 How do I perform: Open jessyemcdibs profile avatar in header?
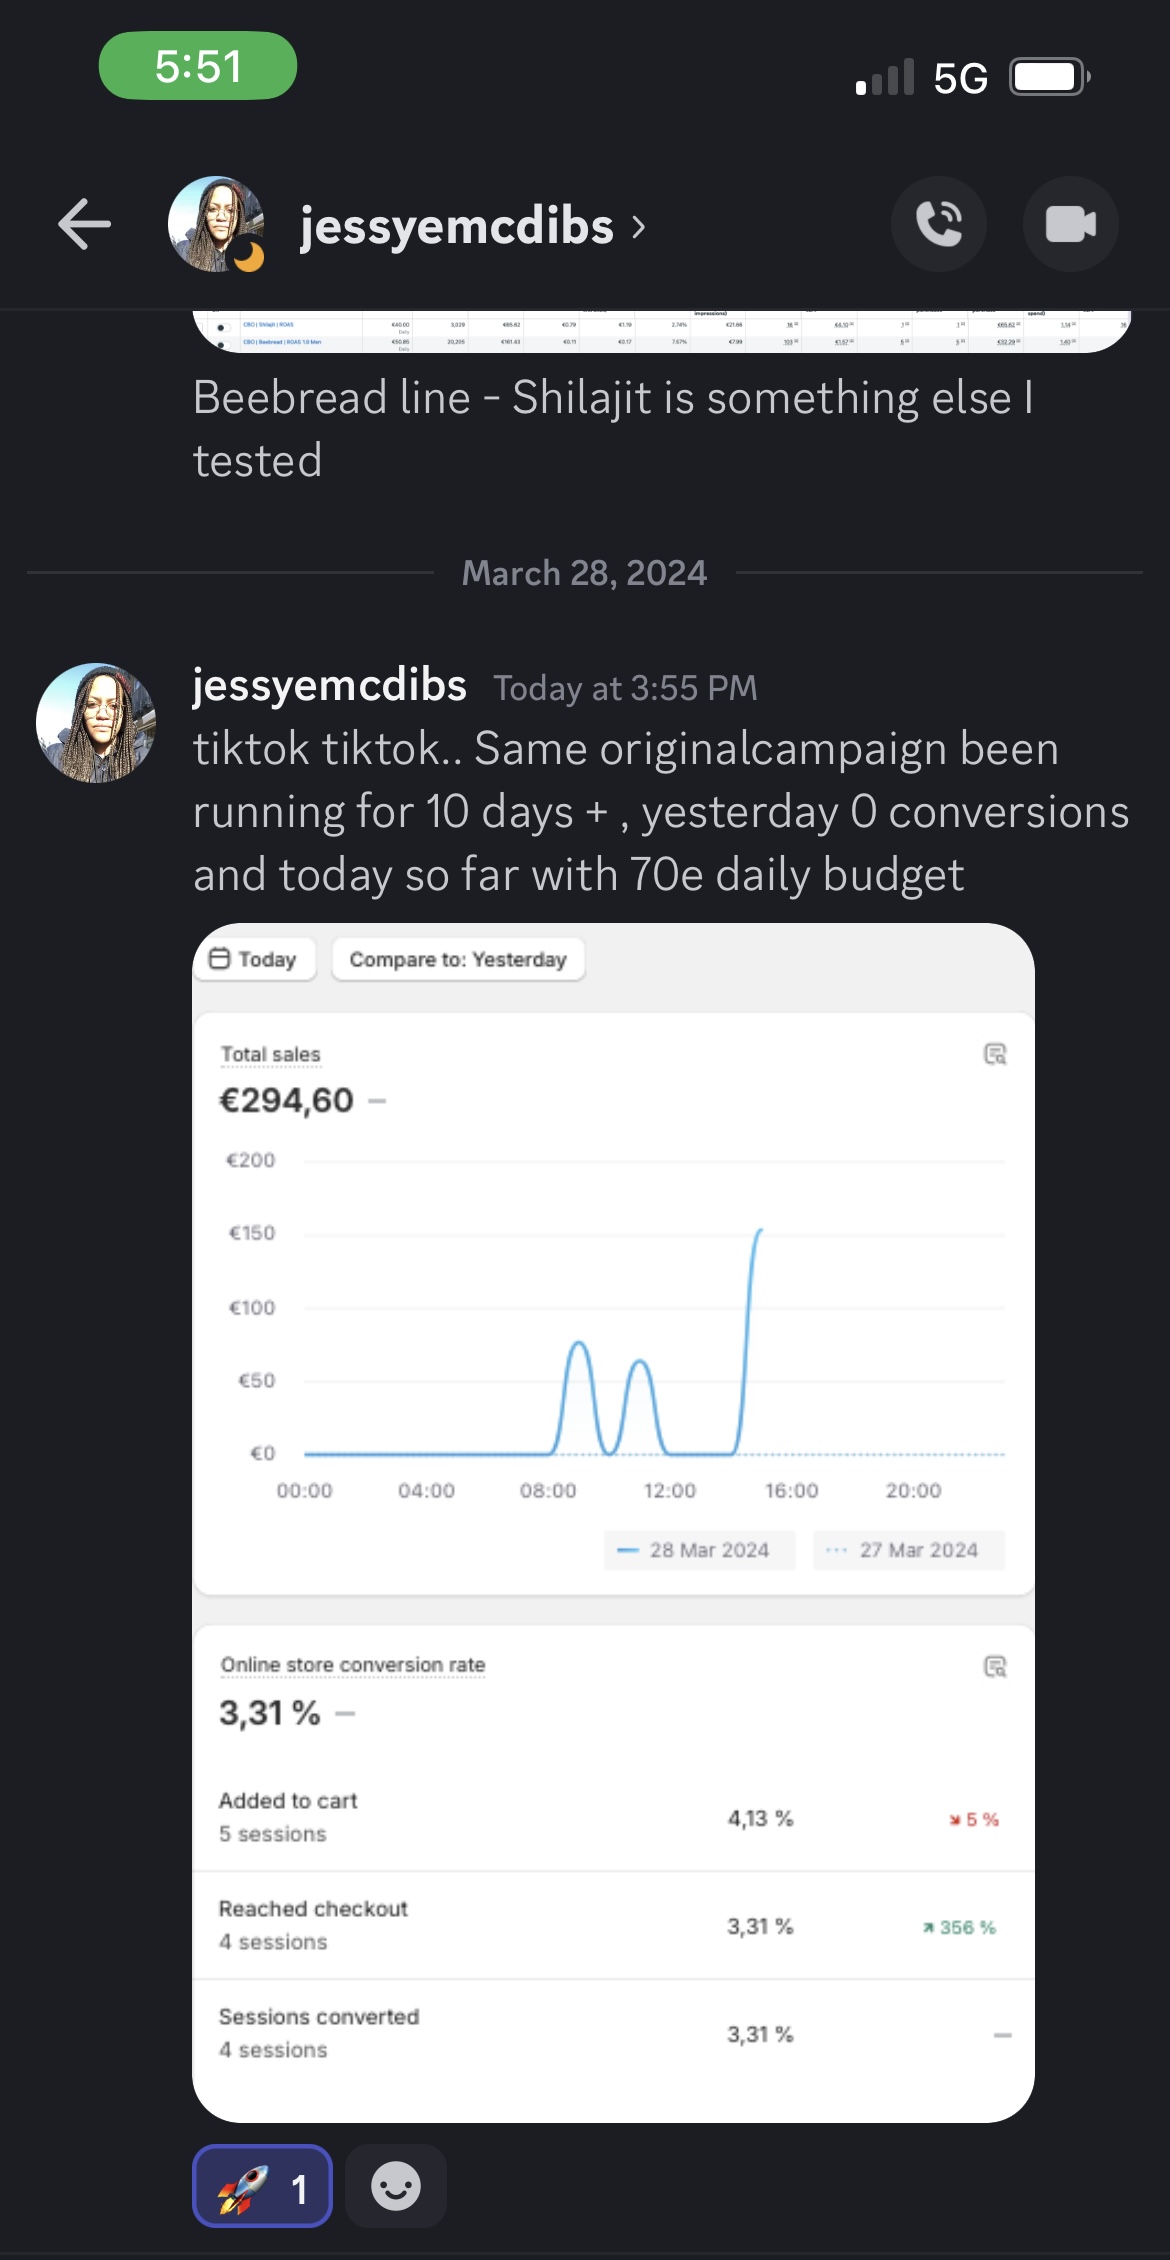click(218, 224)
